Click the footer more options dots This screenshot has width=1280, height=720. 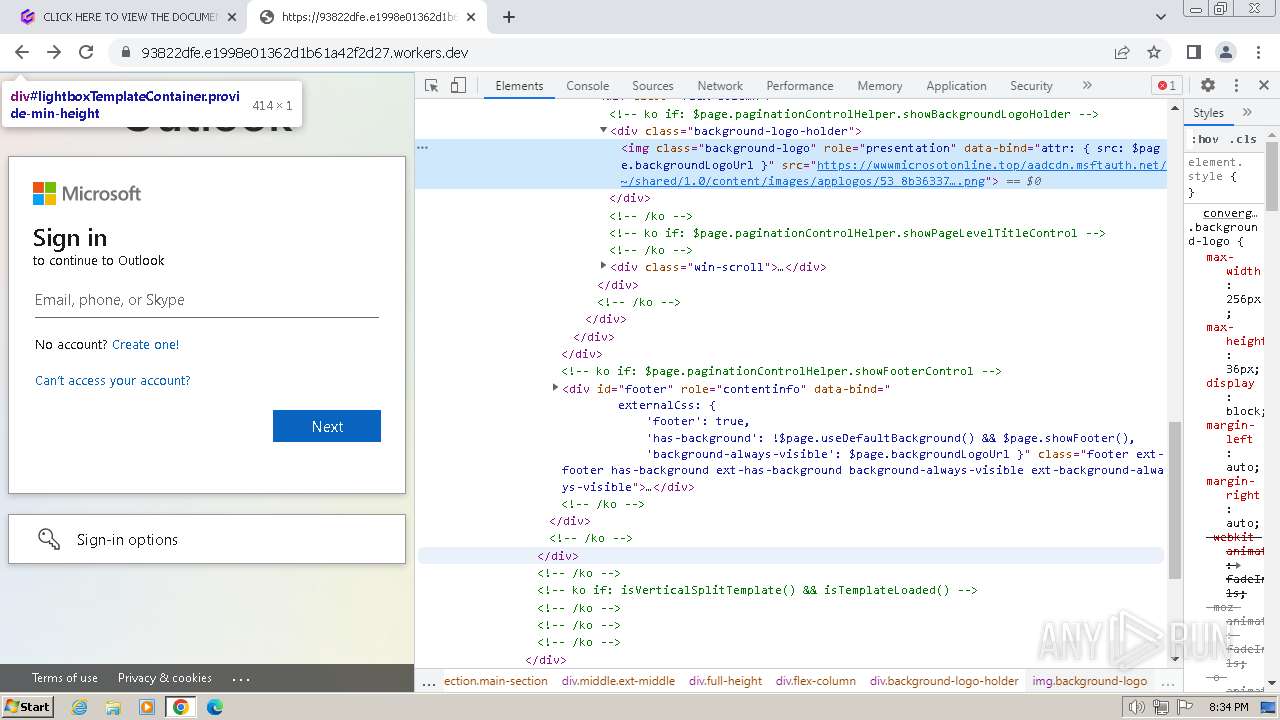(x=241, y=678)
